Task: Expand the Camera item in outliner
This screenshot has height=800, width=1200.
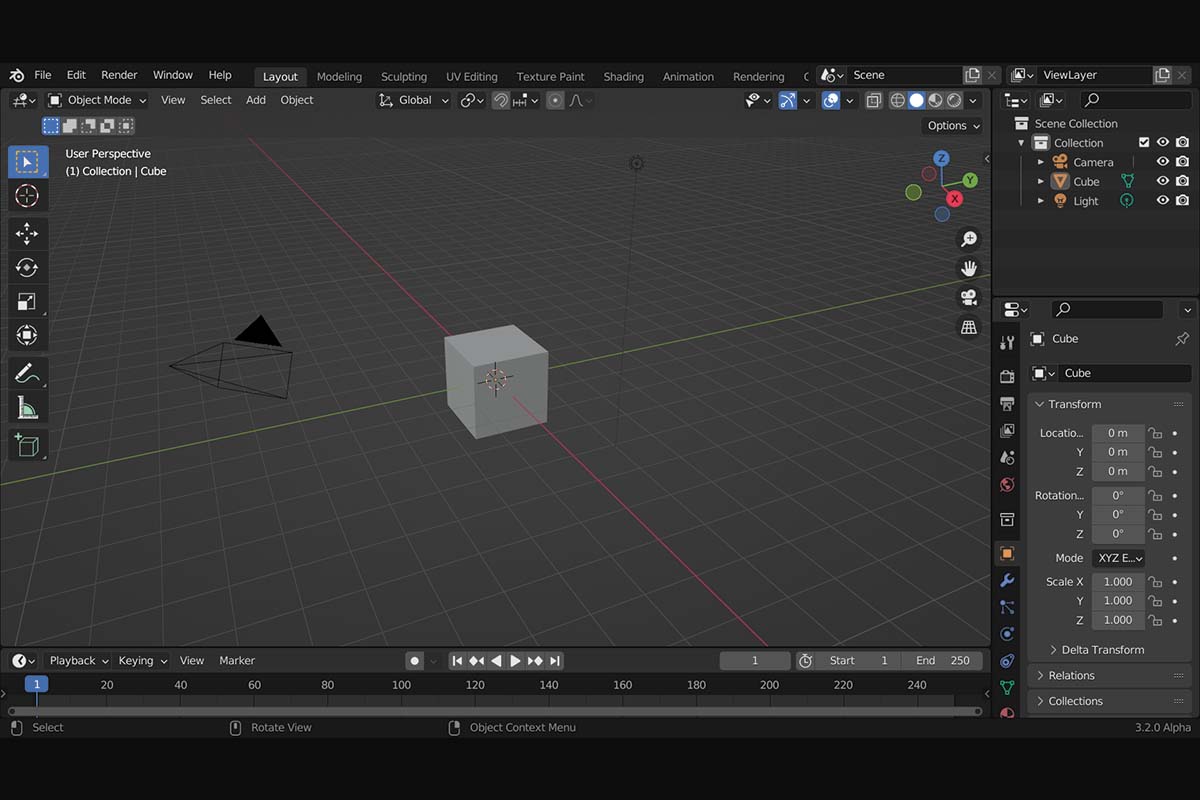Action: (1040, 162)
